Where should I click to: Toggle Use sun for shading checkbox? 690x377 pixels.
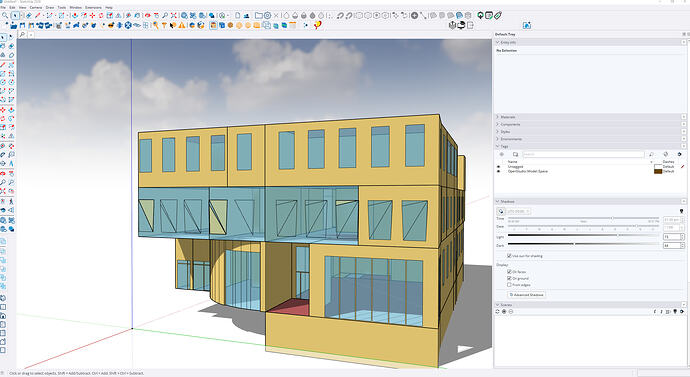coord(509,256)
